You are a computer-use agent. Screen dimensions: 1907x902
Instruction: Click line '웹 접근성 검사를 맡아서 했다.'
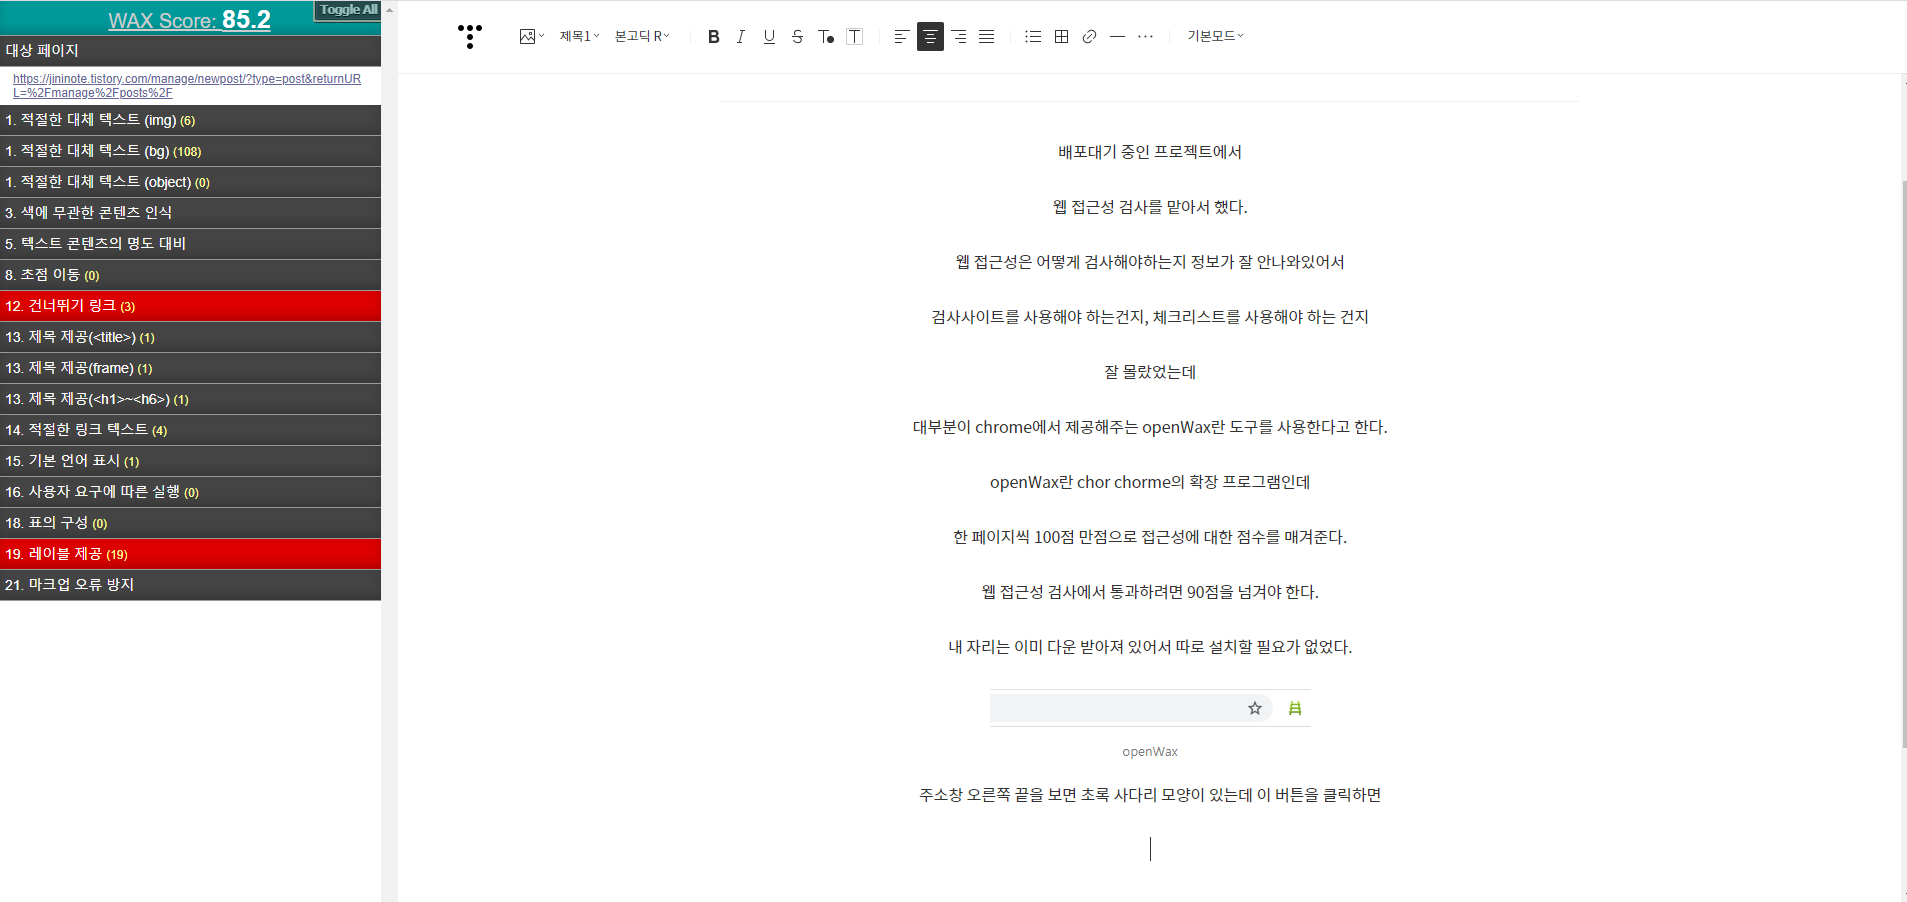(1150, 207)
